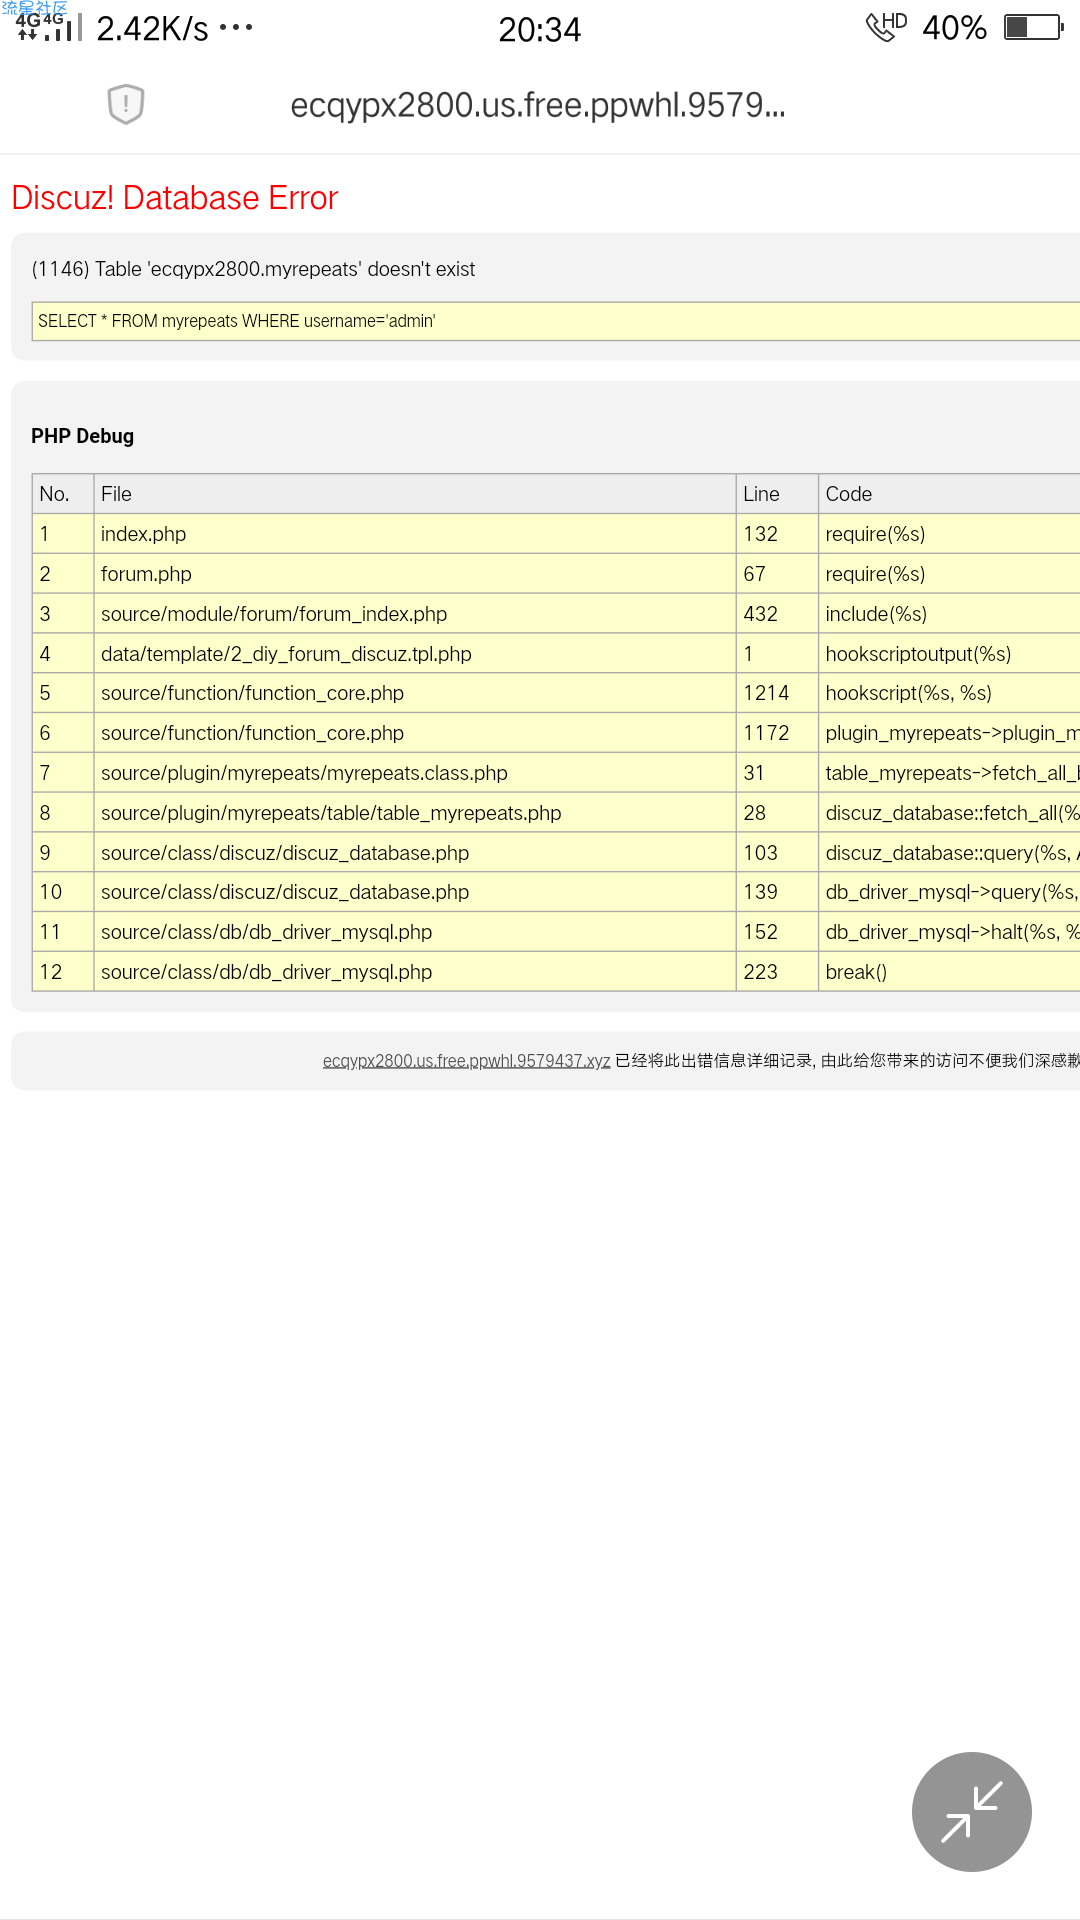
Task: Tap the PHP Debug heading
Action: point(82,436)
